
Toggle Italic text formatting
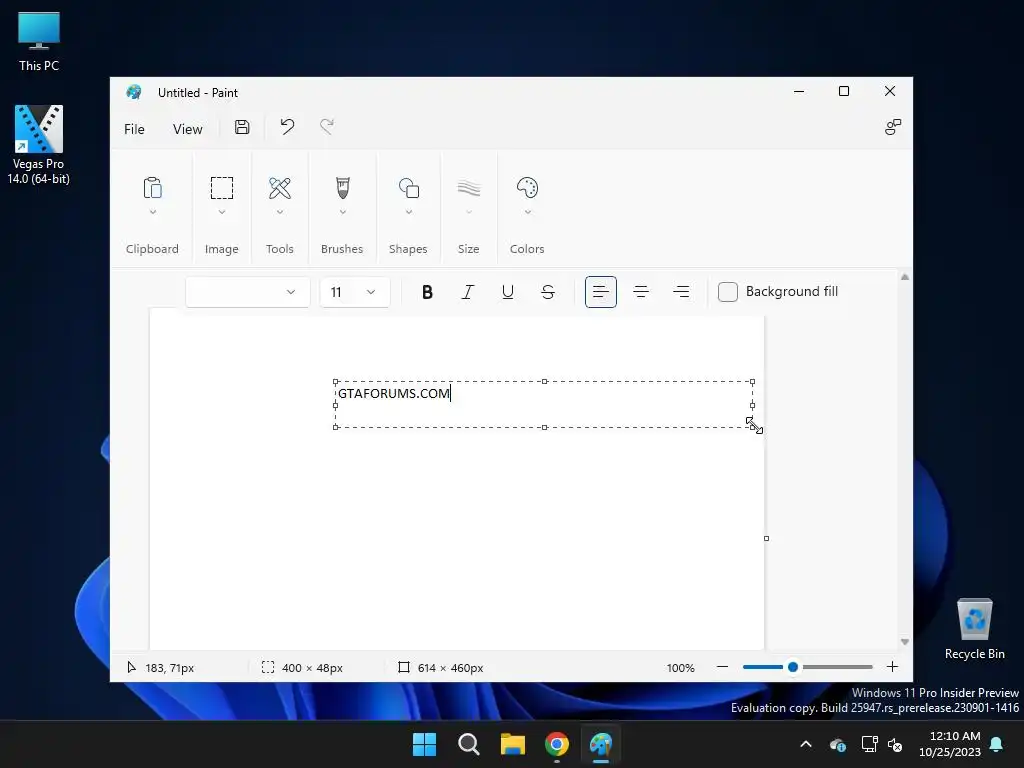pos(468,292)
